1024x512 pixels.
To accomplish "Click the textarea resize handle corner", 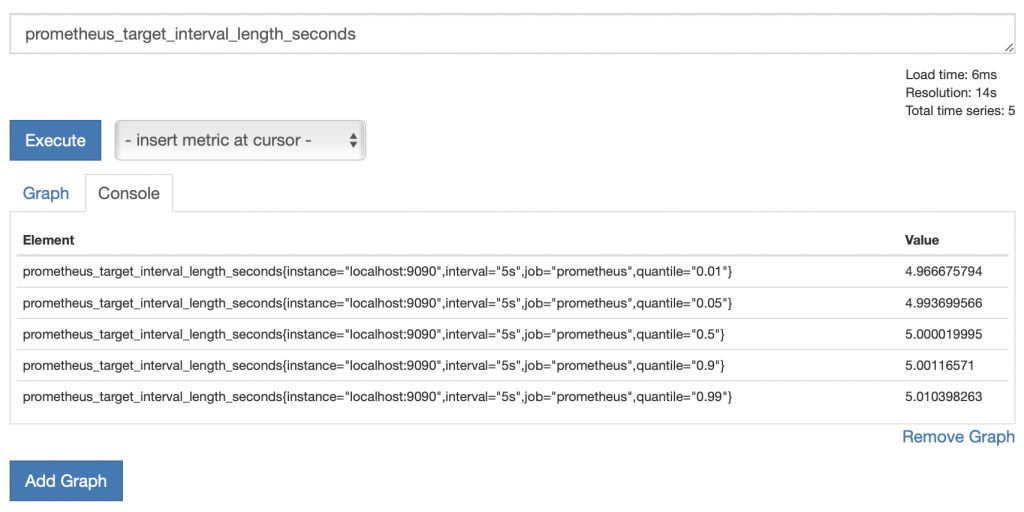I will pos(1010,47).
